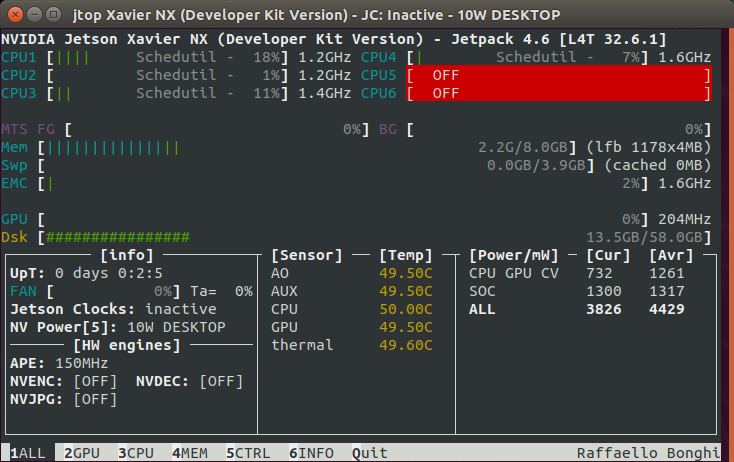This screenshot has height=462, width=734.
Task: Click the thermal 49.60C temperature
Action: click(x=405, y=345)
